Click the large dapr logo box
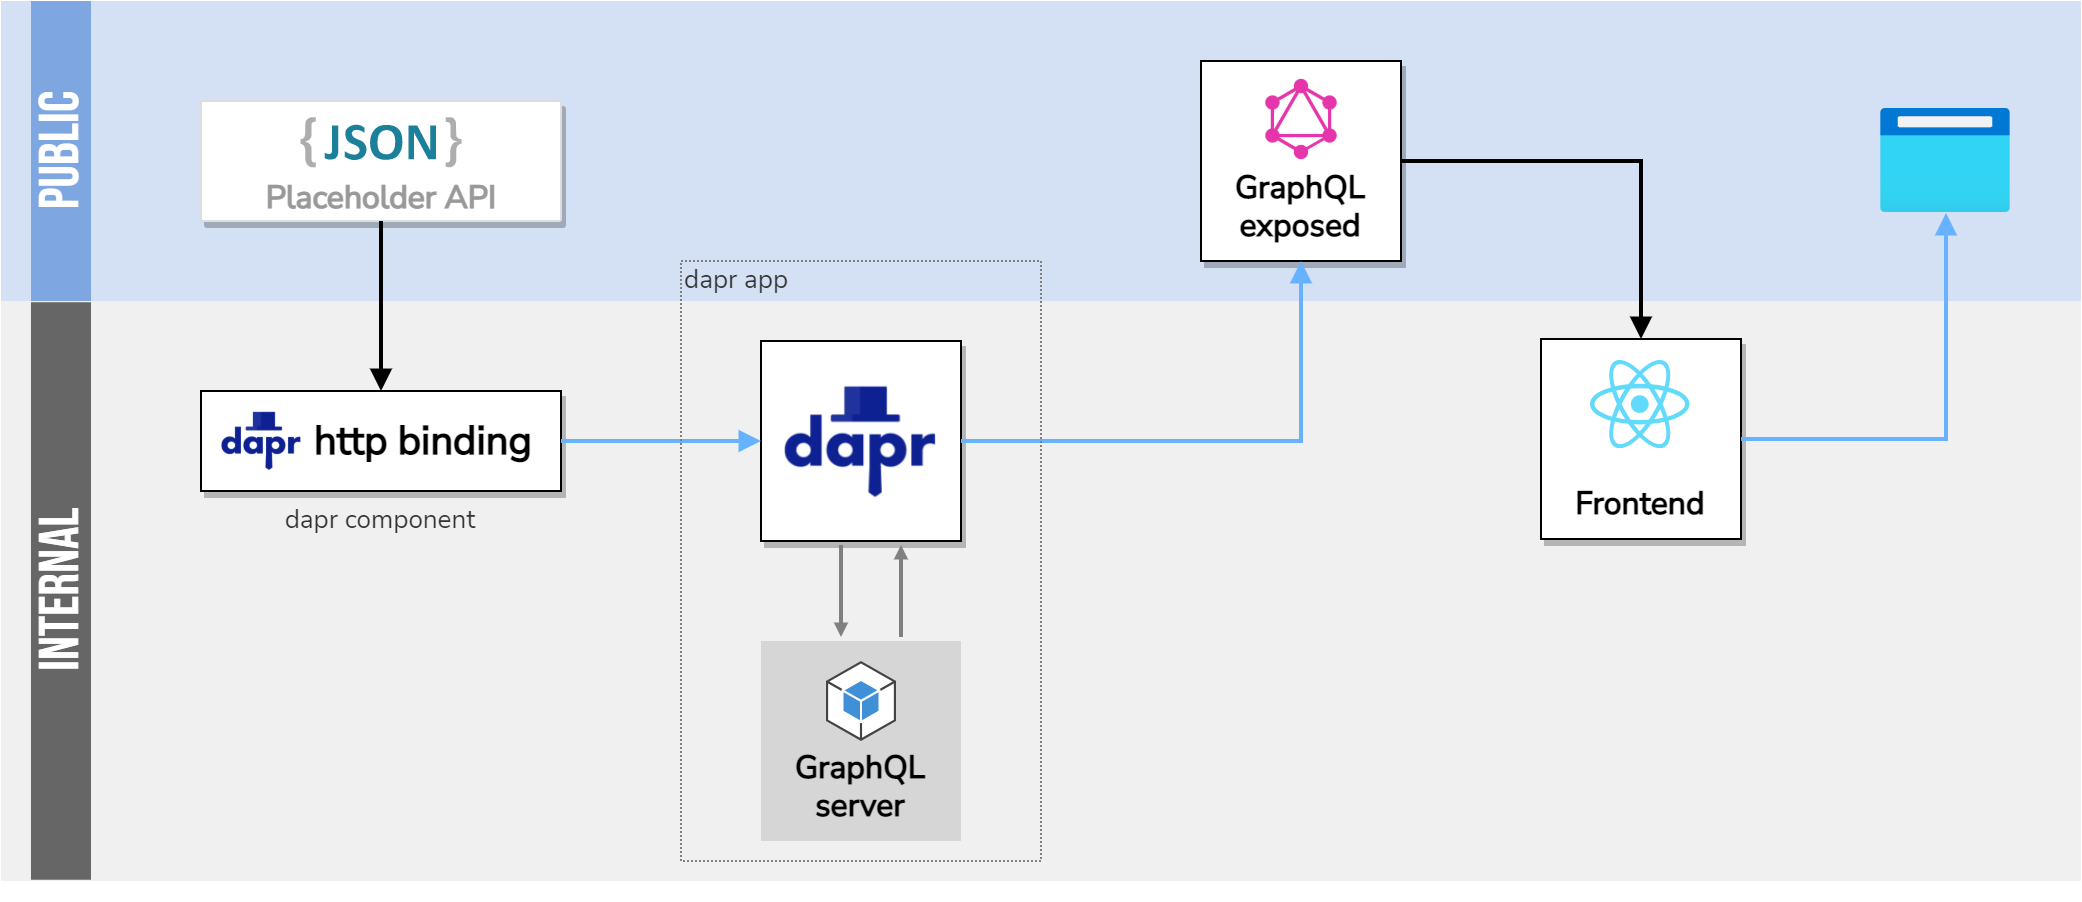 [861, 441]
